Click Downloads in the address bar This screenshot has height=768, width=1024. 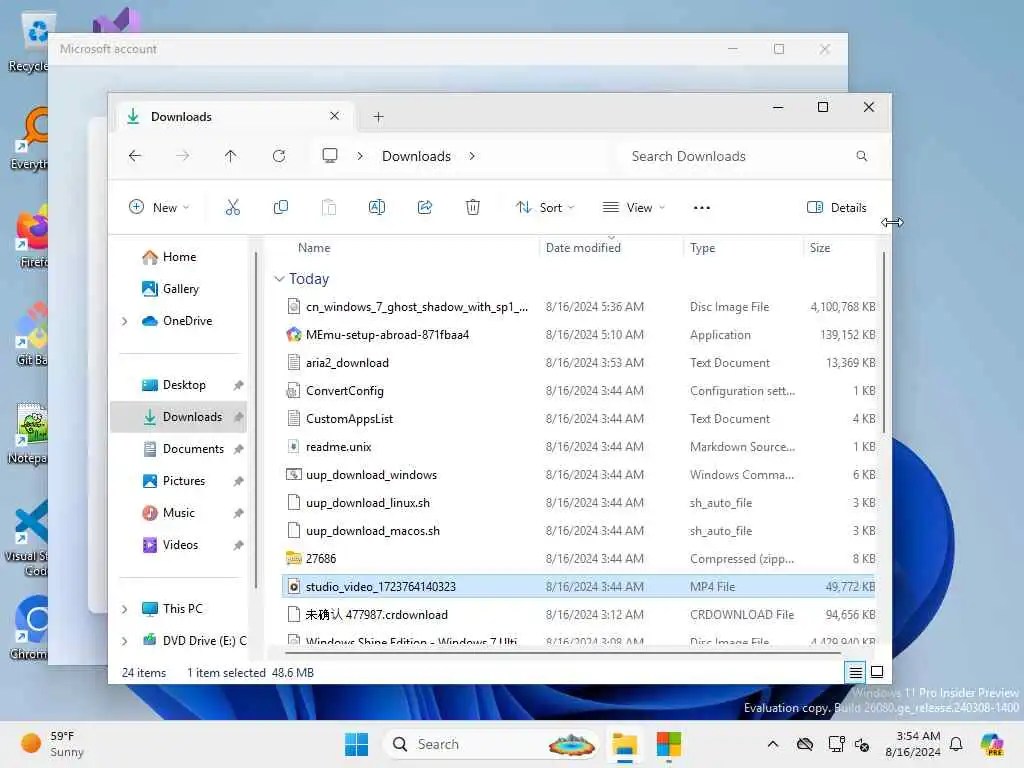click(417, 157)
